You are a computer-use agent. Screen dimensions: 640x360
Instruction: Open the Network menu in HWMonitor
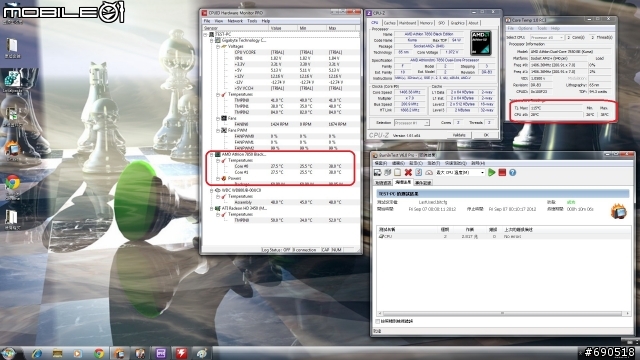pyautogui.click(x=235, y=21)
